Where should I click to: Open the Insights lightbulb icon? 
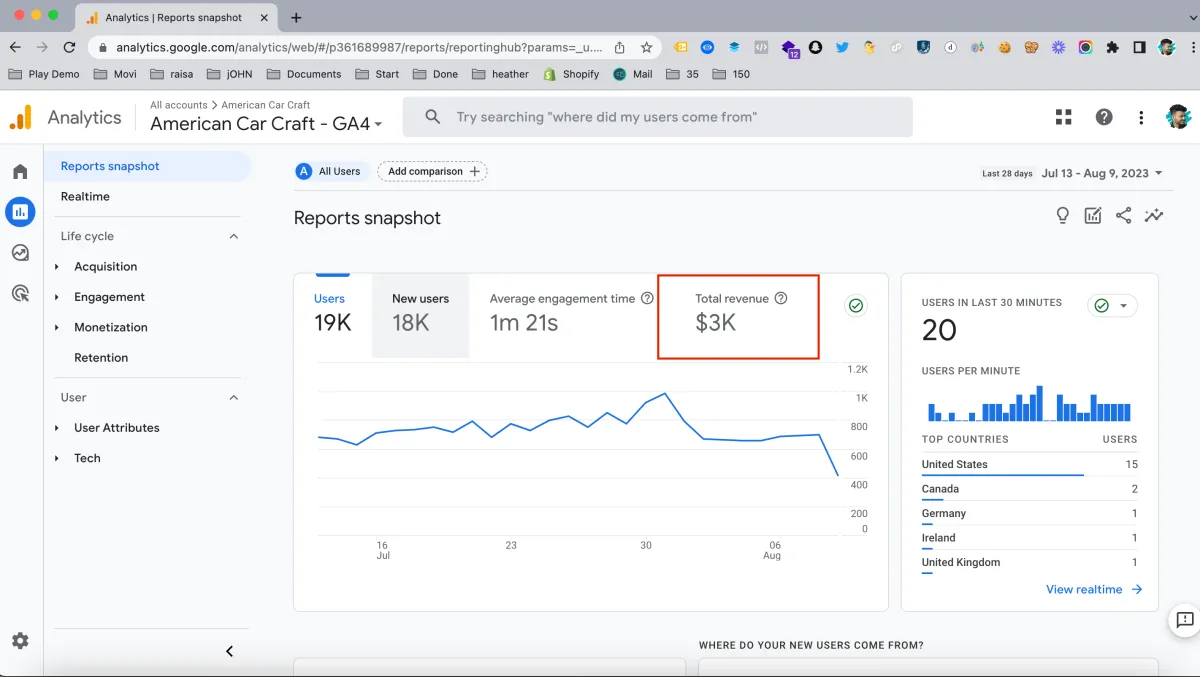(x=1063, y=216)
